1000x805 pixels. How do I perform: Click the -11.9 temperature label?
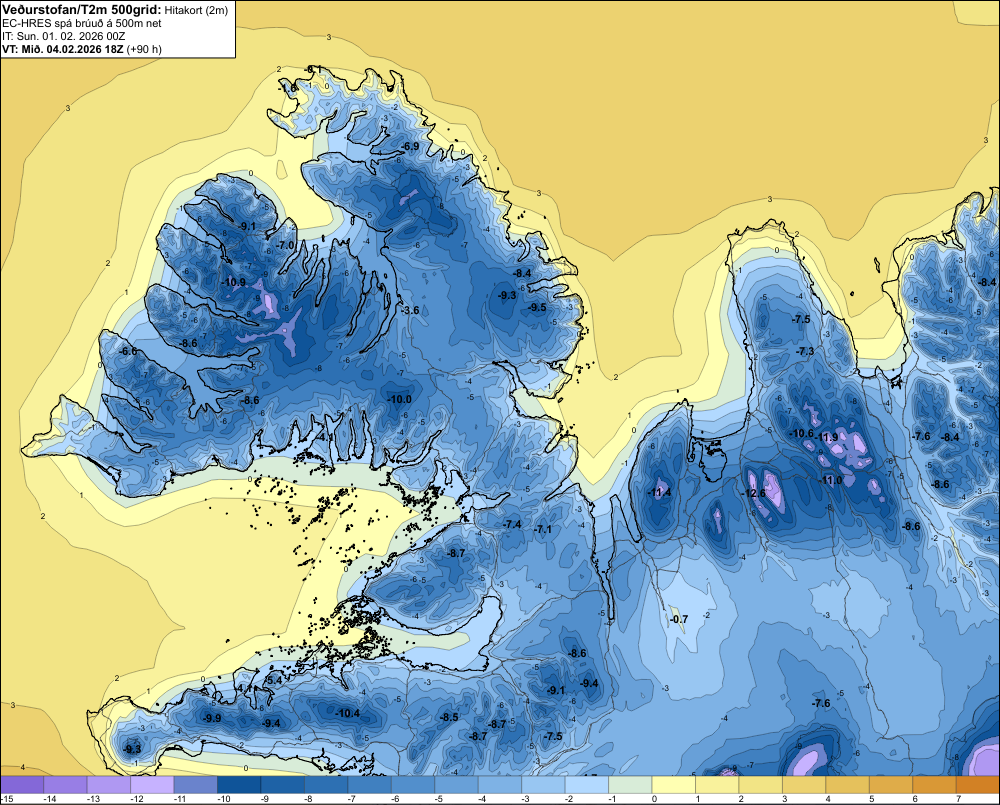[826, 437]
